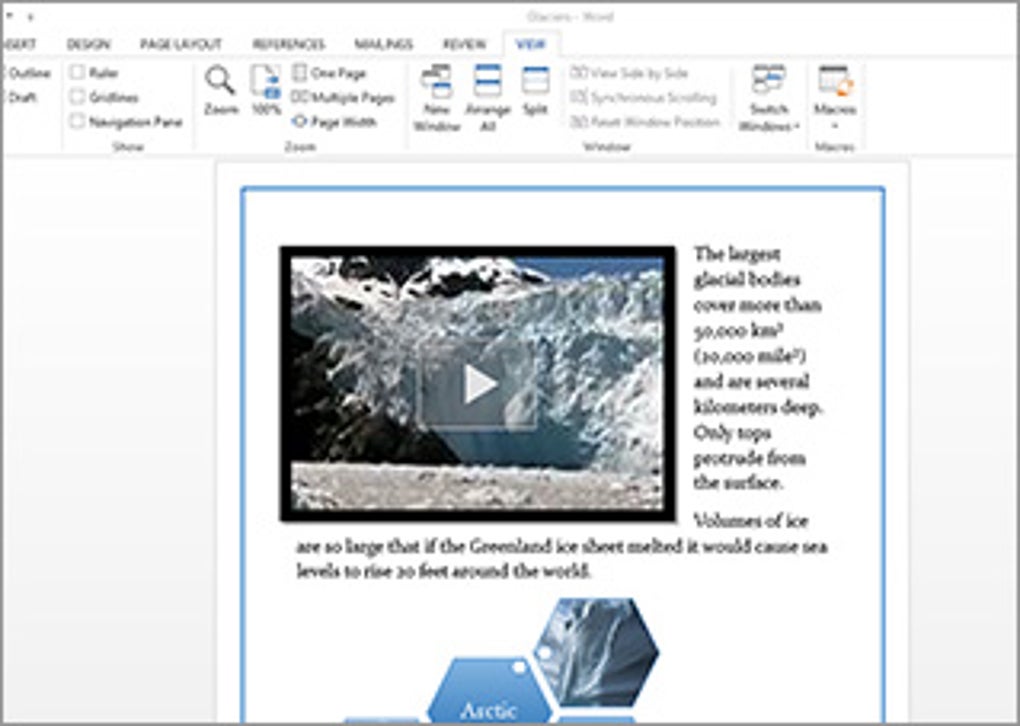Image resolution: width=1020 pixels, height=726 pixels.
Task: Switch to the Review tab
Action: click(464, 44)
